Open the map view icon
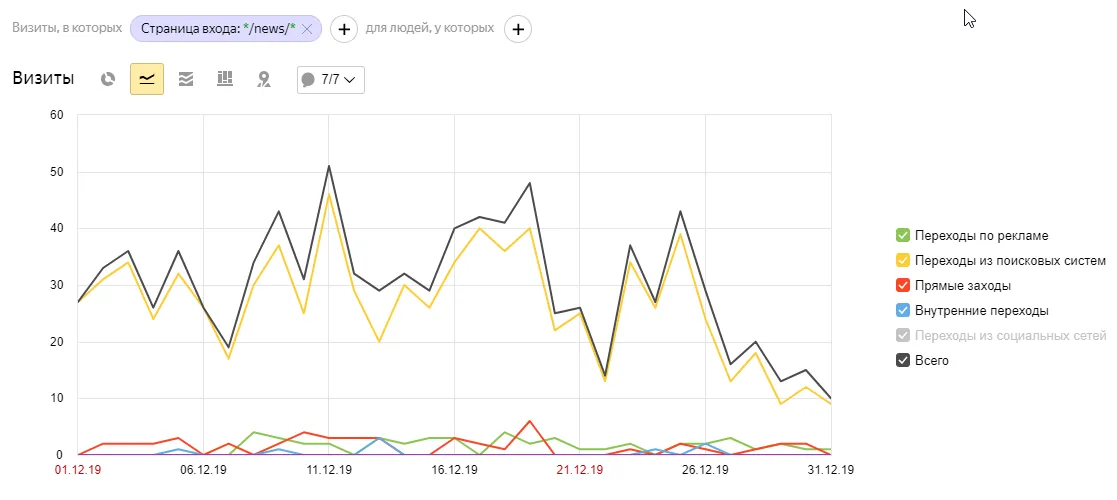This screenshot has width=1117, height=500. [x=264, y=79]
